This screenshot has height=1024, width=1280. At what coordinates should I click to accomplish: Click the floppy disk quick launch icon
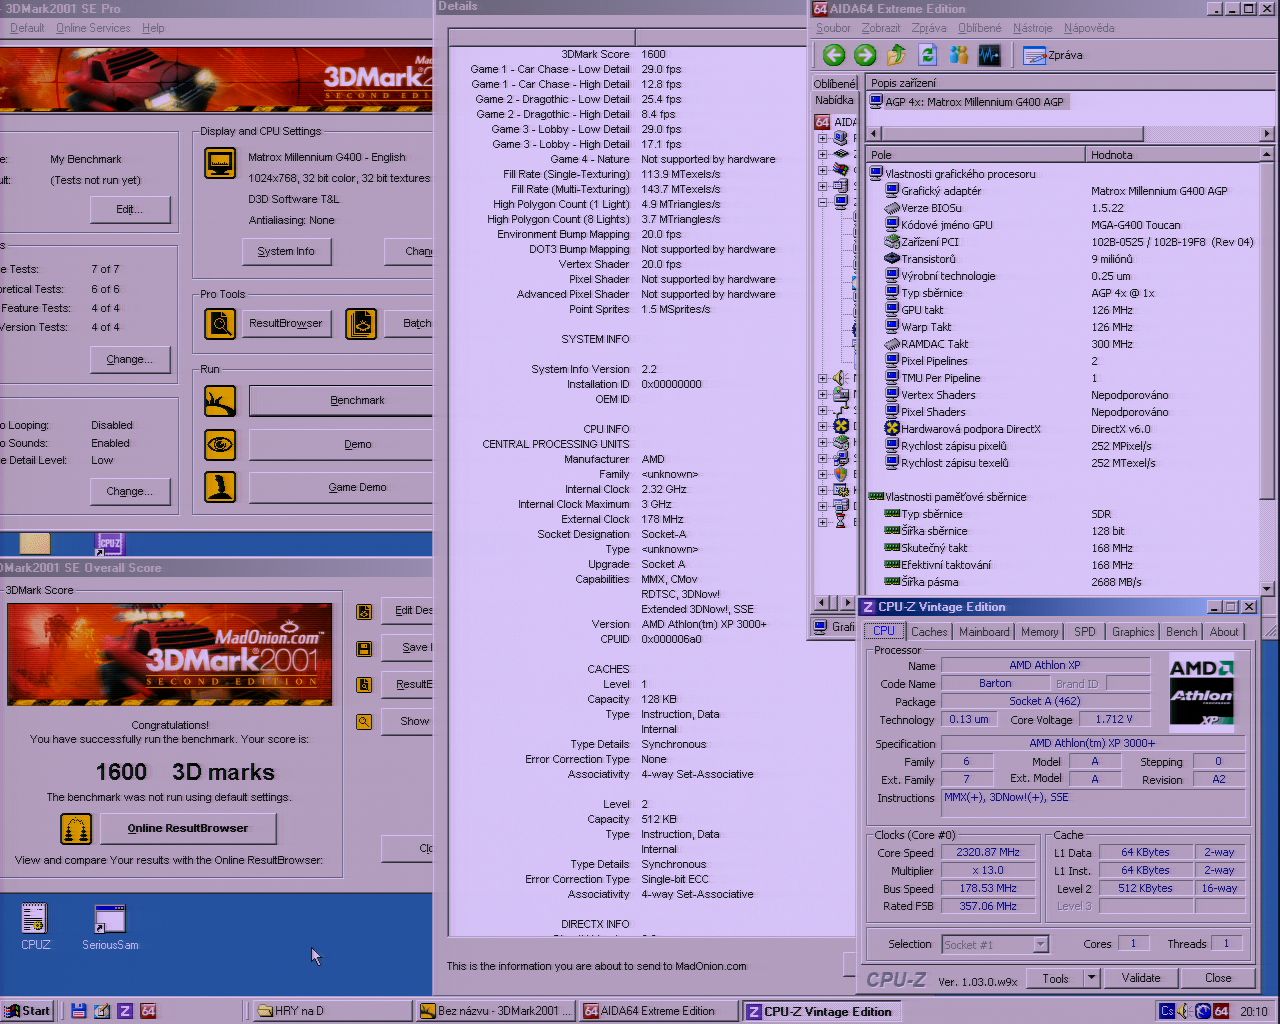[x=79, y=1011]
